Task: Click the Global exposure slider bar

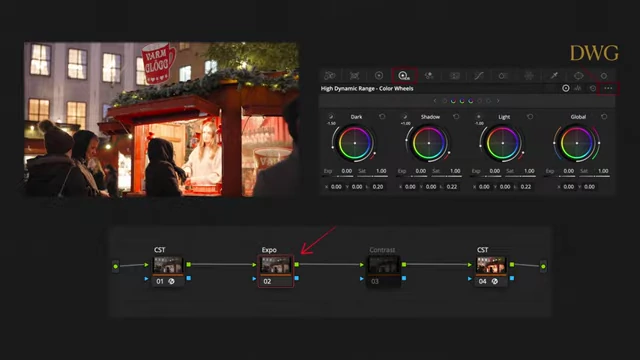Action: coord(560,176)
